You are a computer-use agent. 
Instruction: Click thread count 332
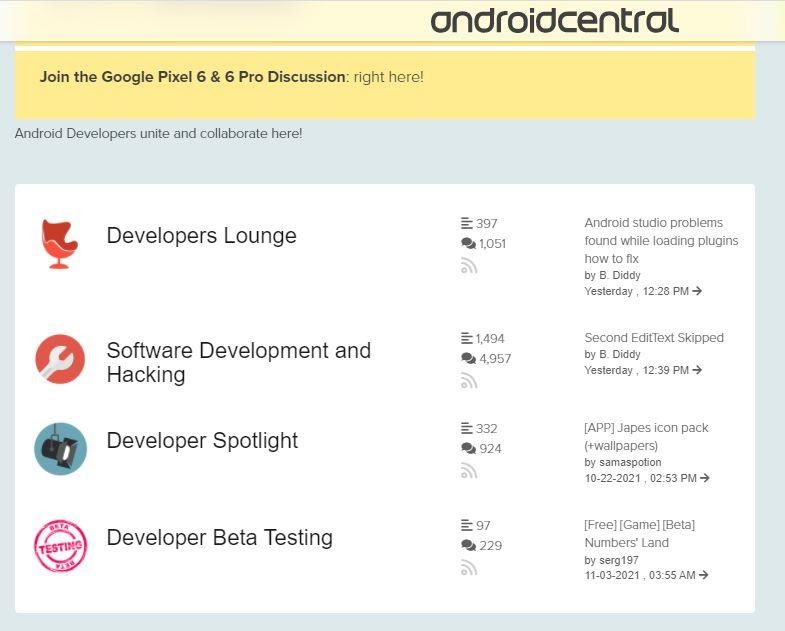(x=487, y=429)
